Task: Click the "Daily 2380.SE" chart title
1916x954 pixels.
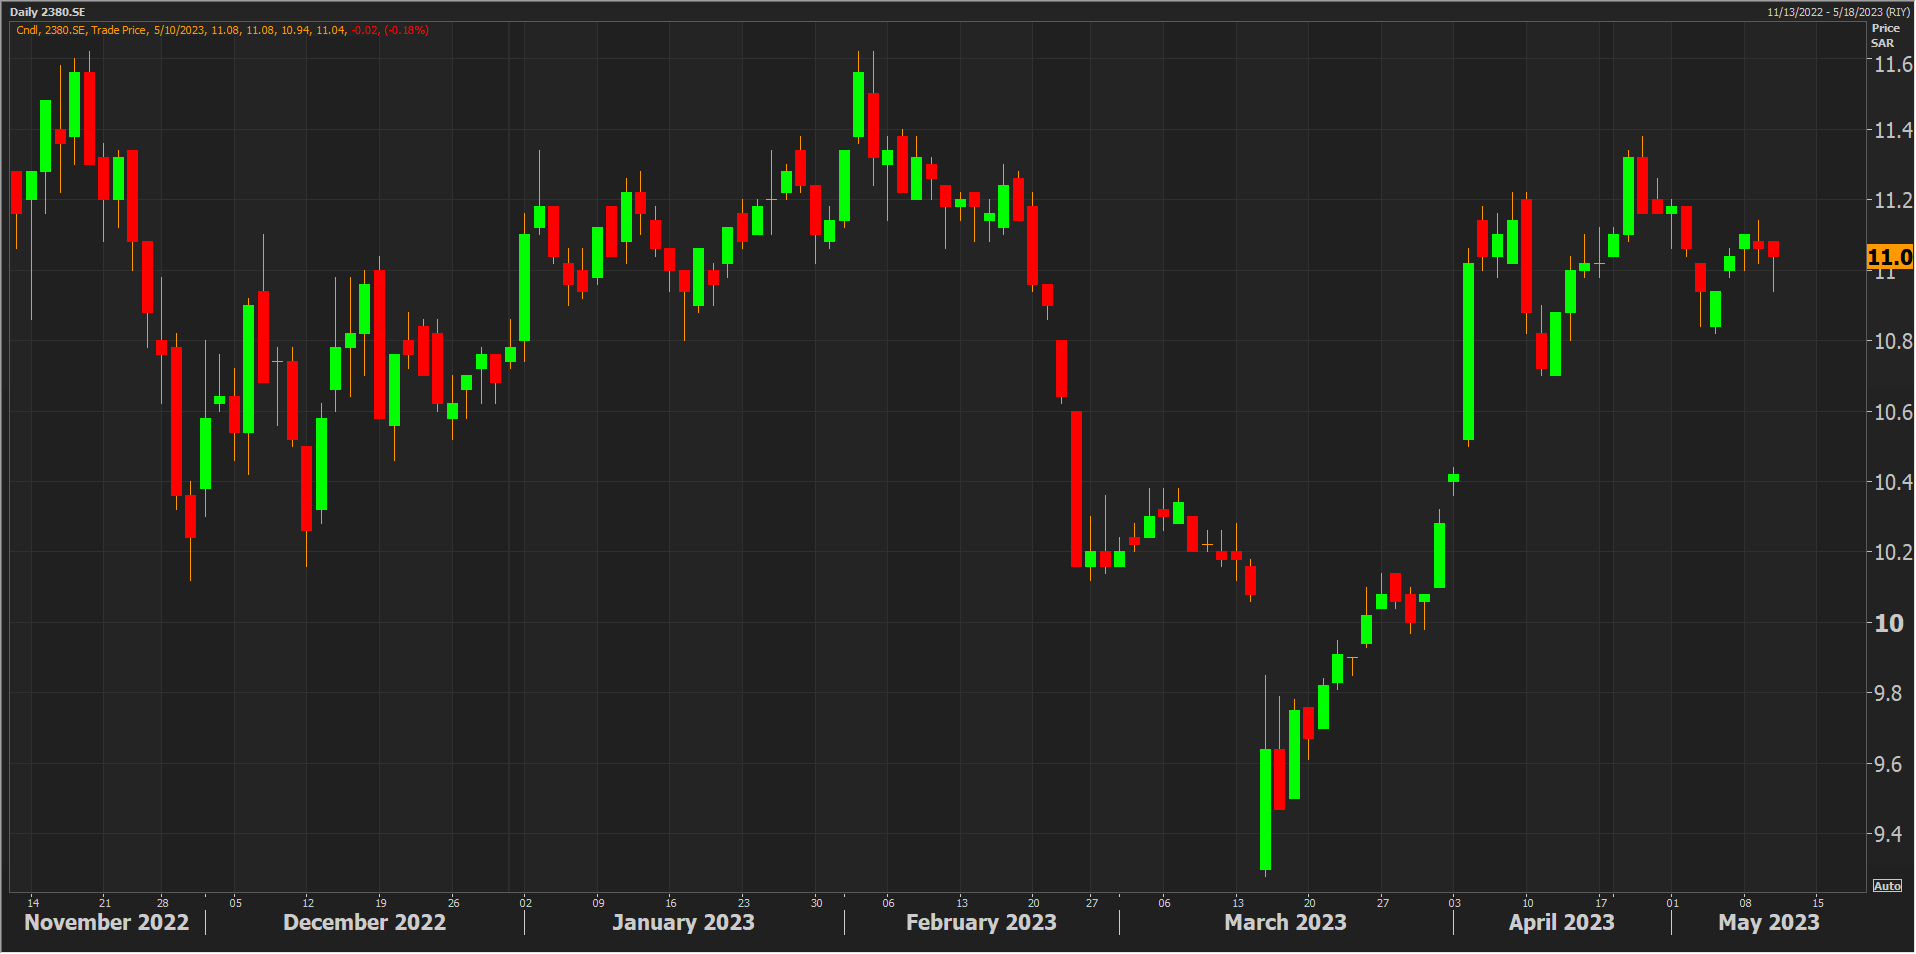Action: [48, 12]
